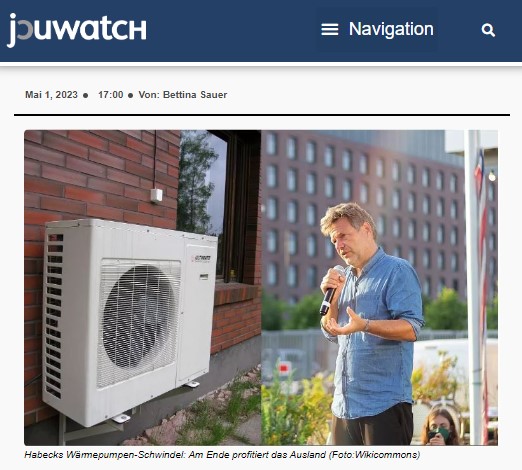Click the heat pump fan grille in photo

[139, 321]
